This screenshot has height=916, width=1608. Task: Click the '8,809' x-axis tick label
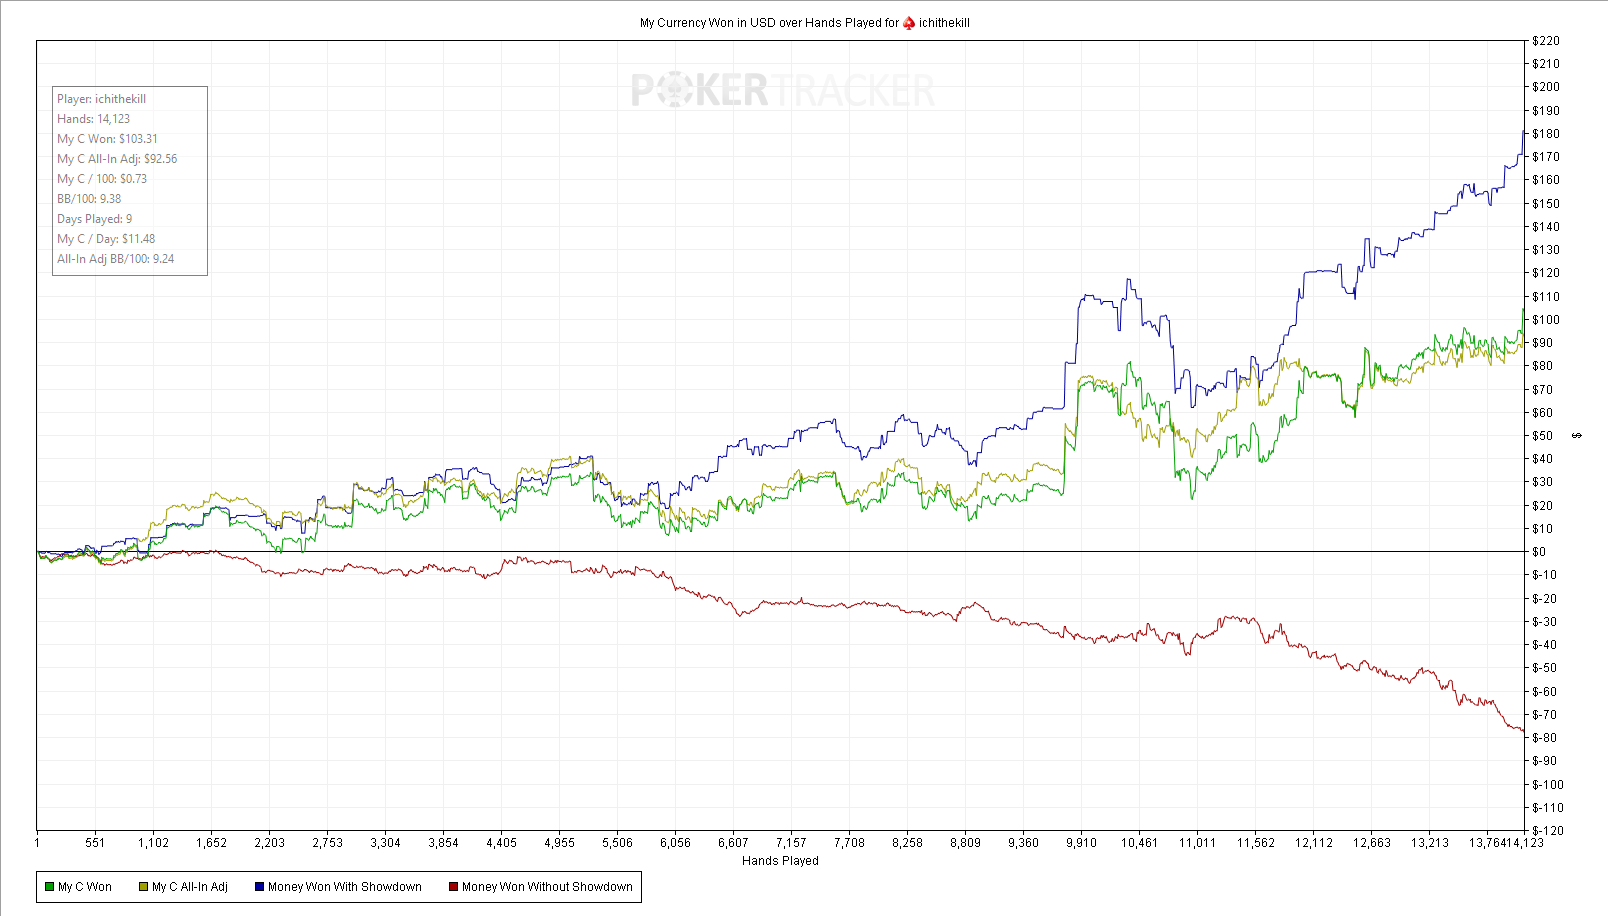pos(965,843)
